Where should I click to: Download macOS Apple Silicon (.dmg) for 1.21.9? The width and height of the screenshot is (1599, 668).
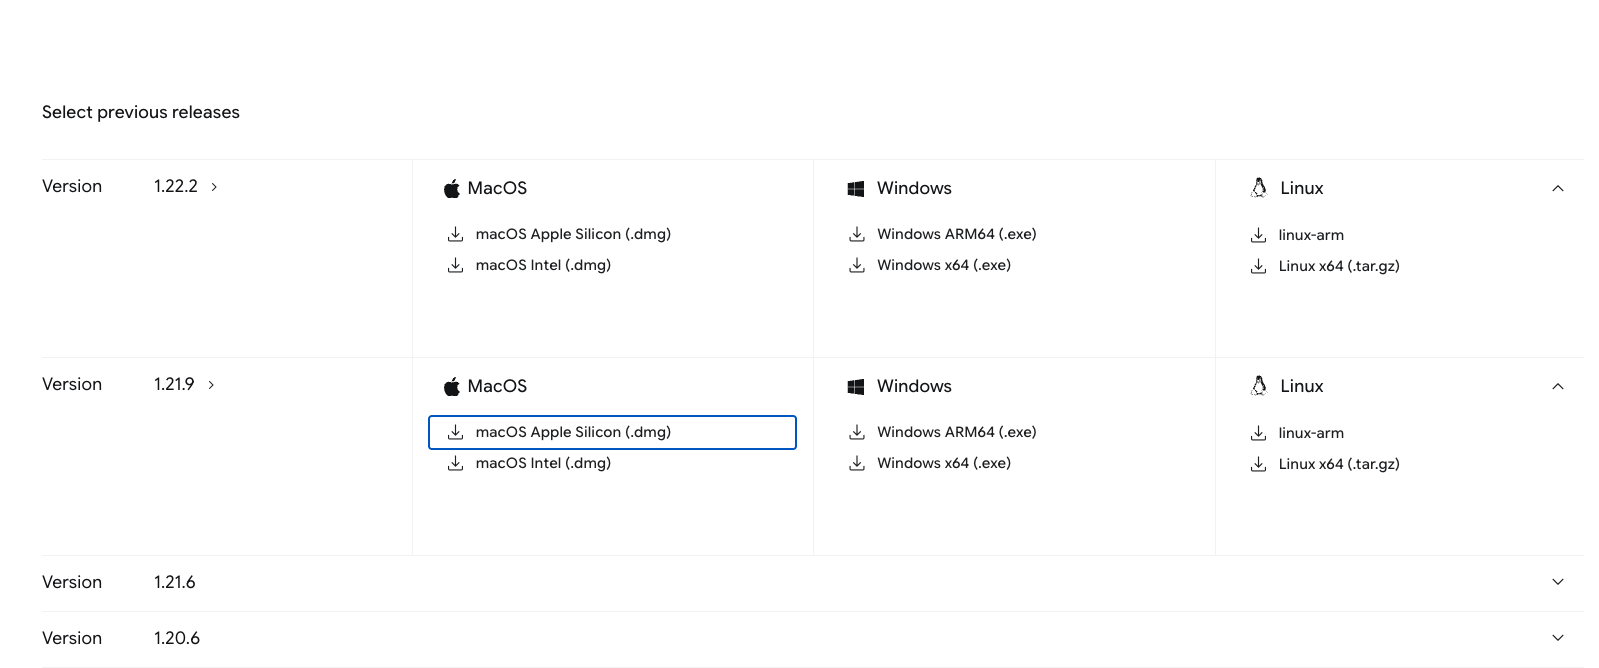(x=612, y=432)
